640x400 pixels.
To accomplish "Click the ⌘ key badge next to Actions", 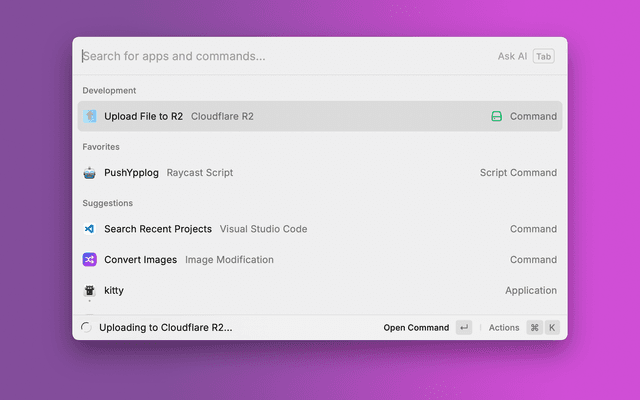I will [534, 327].
